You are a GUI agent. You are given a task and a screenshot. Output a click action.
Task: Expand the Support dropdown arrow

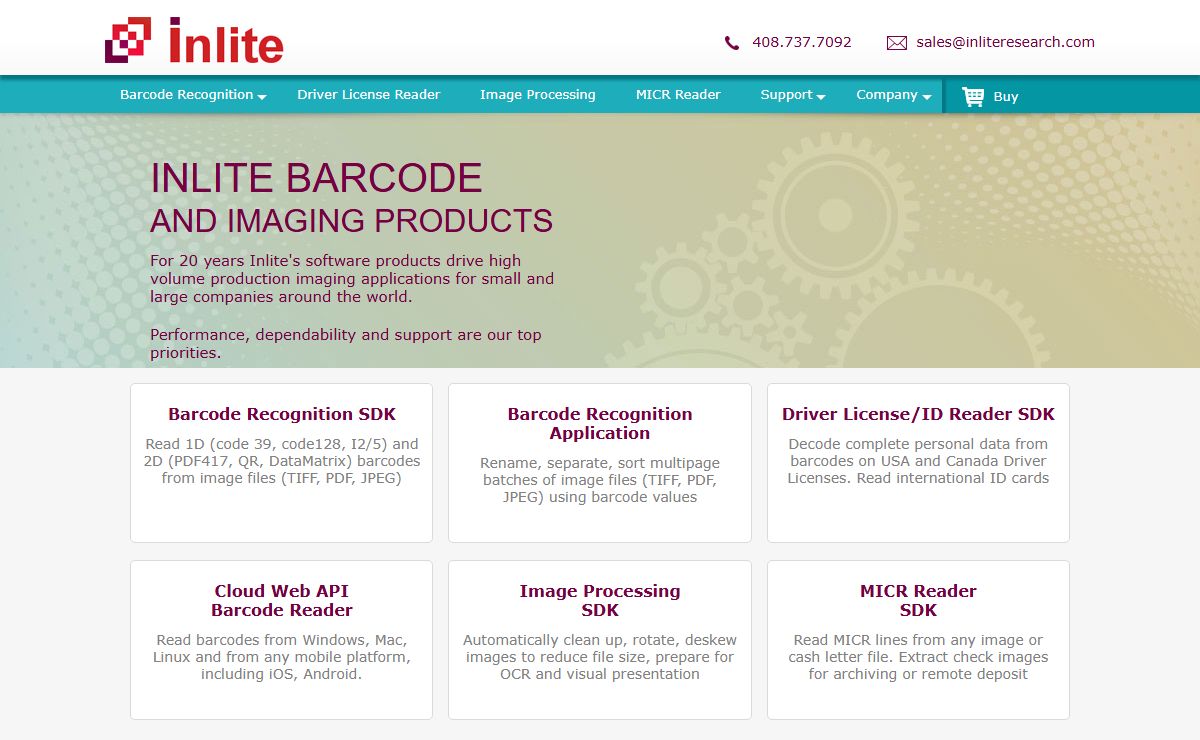(x=821, y=98)
